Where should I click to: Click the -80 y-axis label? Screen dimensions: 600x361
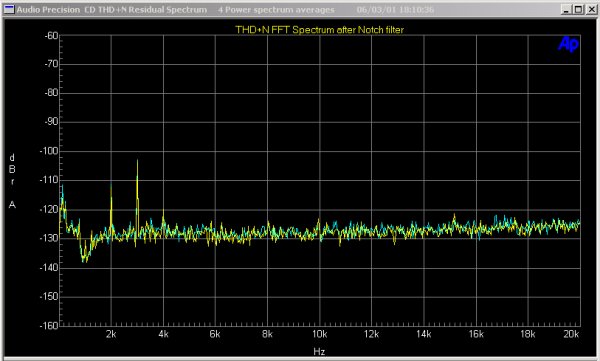pyautogui.click(x=52, y=93)
